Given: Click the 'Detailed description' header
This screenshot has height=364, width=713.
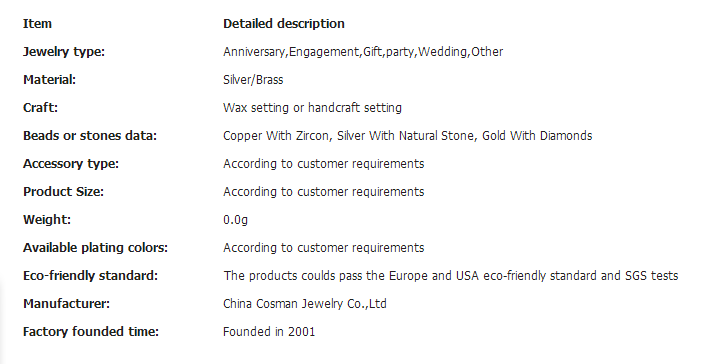Looking at the screenshot, I should 284,24.
